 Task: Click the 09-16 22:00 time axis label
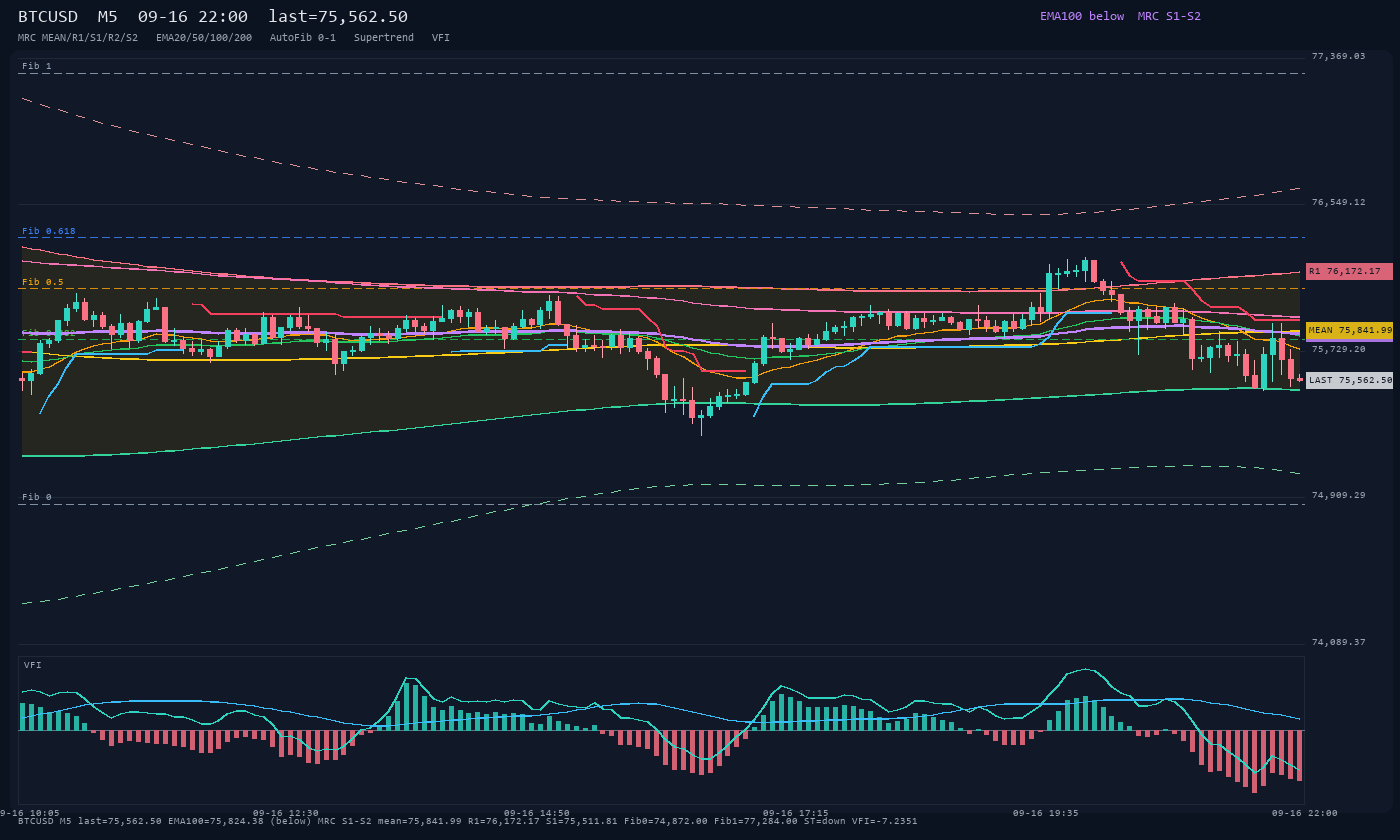pyautogui.click(x=1304, y=813)
